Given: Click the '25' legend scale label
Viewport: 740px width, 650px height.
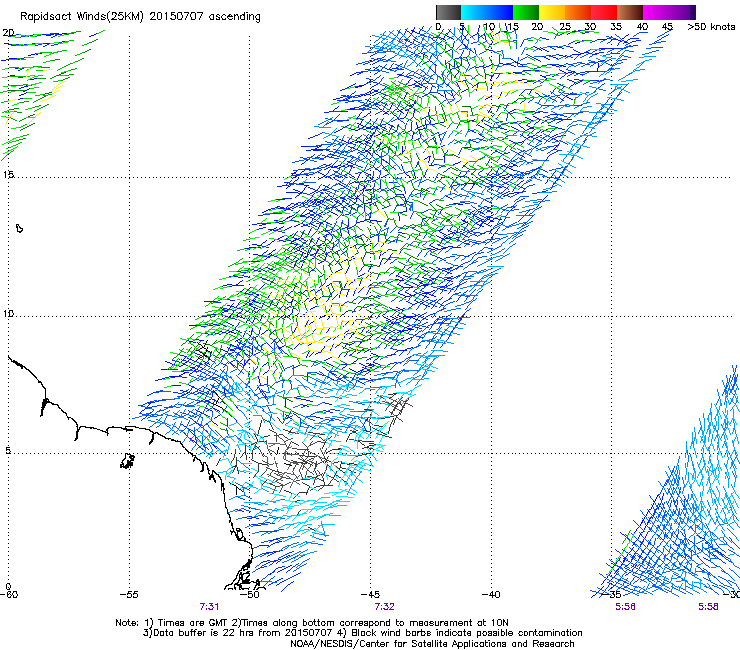Looking at the screenshot, I should pos(564,27).
